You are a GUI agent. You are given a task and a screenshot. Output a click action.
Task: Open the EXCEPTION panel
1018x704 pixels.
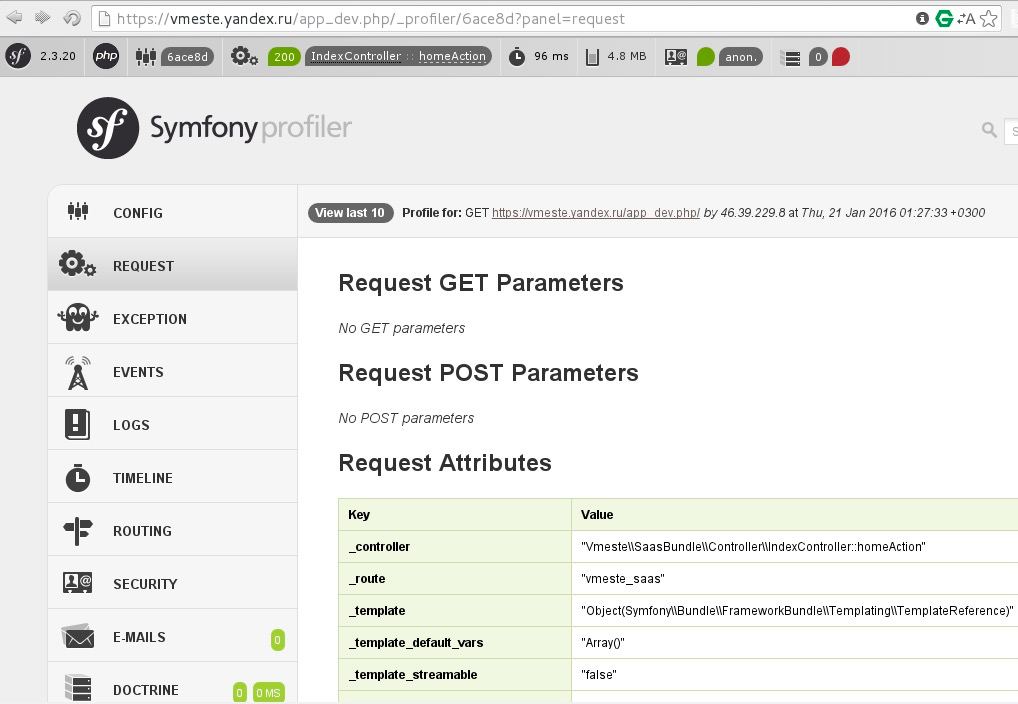point(173,318)
